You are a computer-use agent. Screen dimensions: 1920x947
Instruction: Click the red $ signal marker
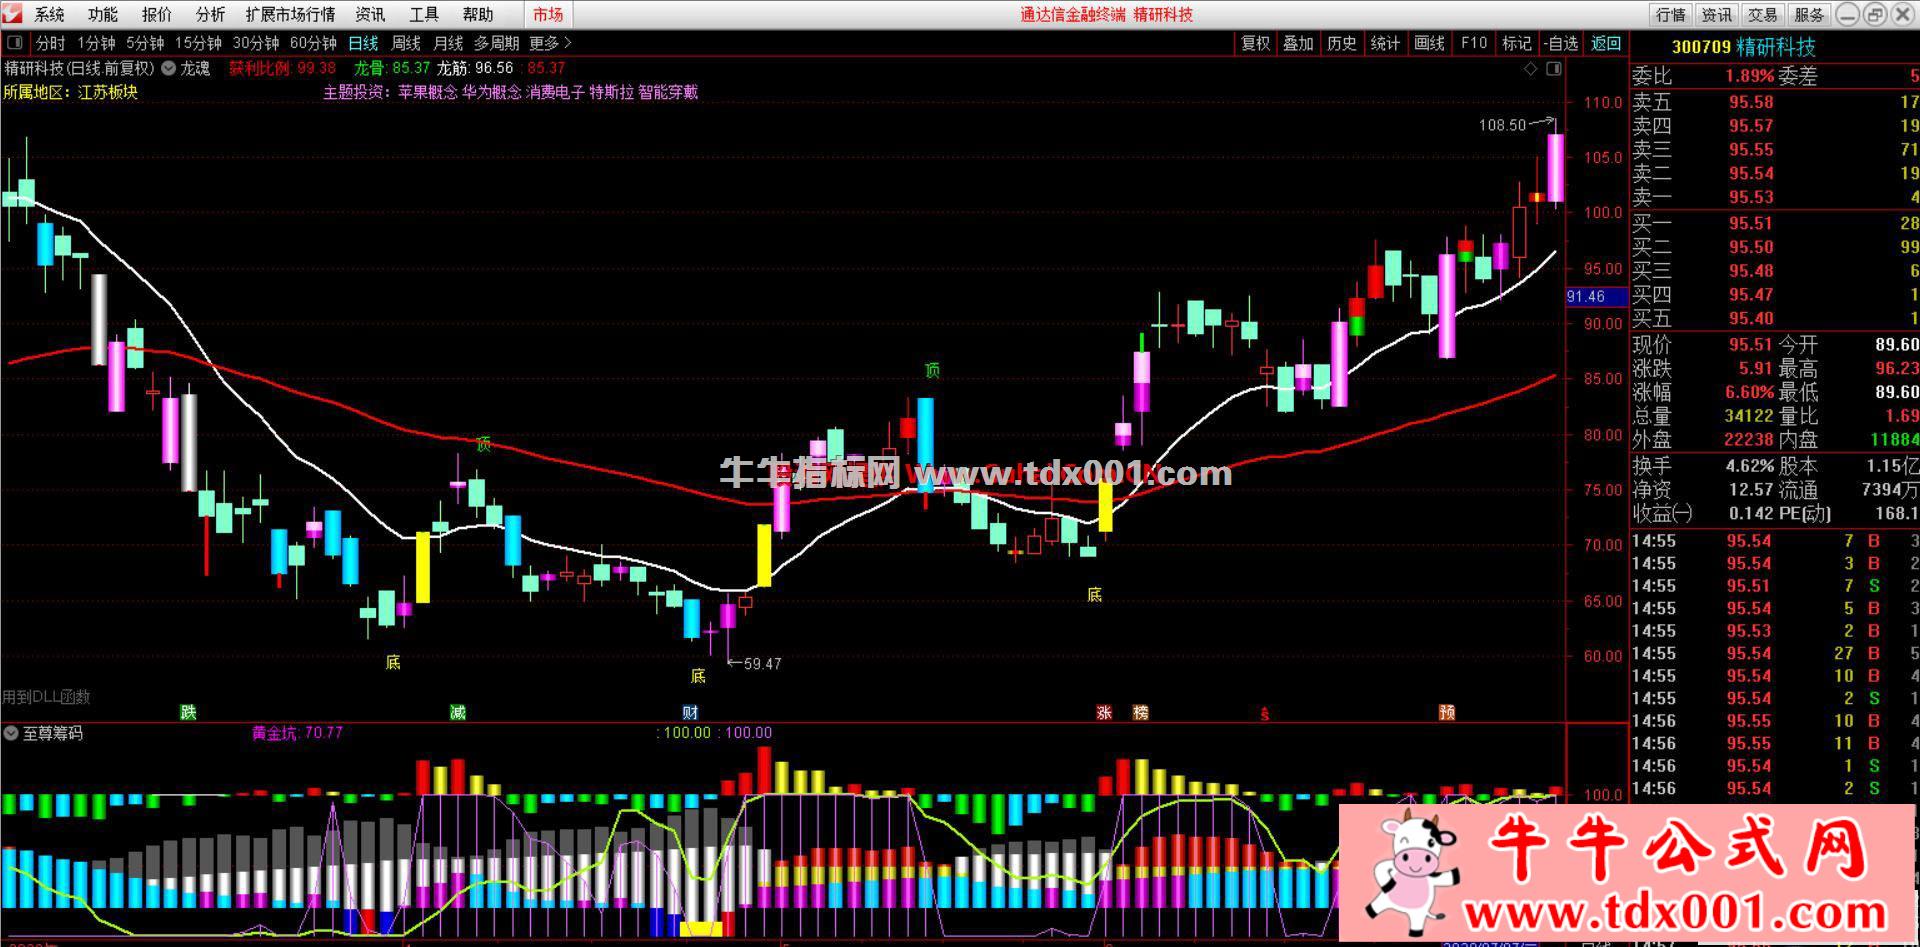pos(1265,714)
